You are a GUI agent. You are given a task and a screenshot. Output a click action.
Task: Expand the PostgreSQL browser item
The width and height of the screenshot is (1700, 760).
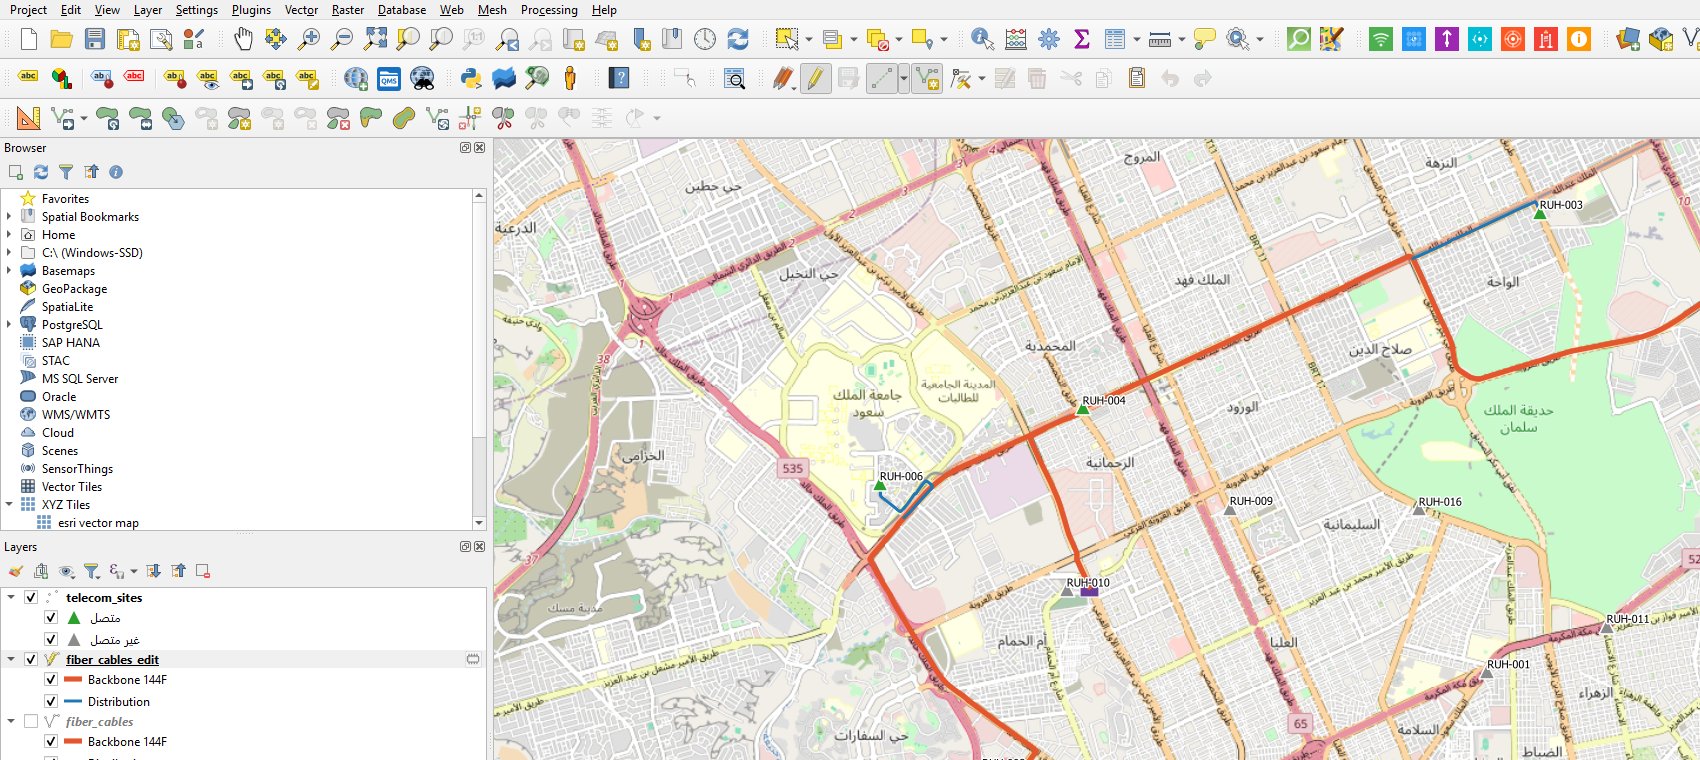(10, 324)
